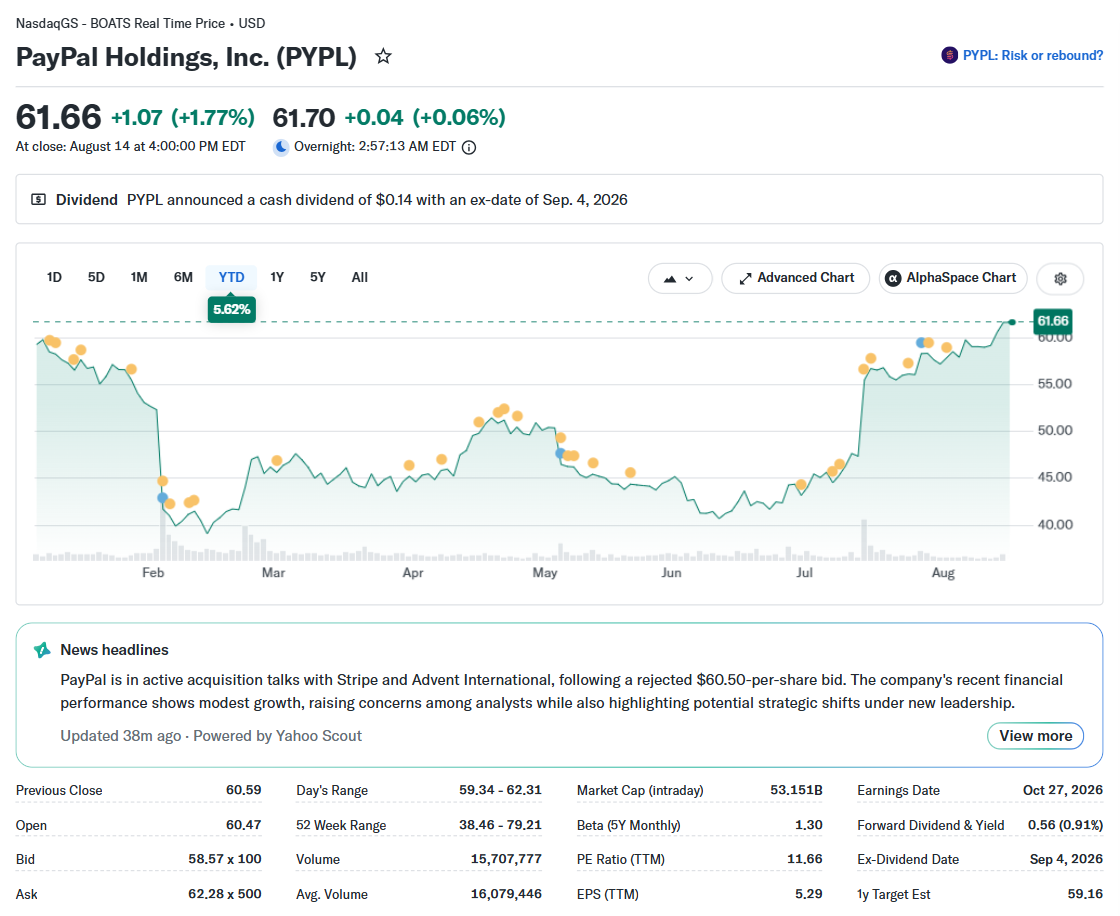Screen dimensions: 1120x916
Task: Show the 1Y chart range
Action: (277, 277)
